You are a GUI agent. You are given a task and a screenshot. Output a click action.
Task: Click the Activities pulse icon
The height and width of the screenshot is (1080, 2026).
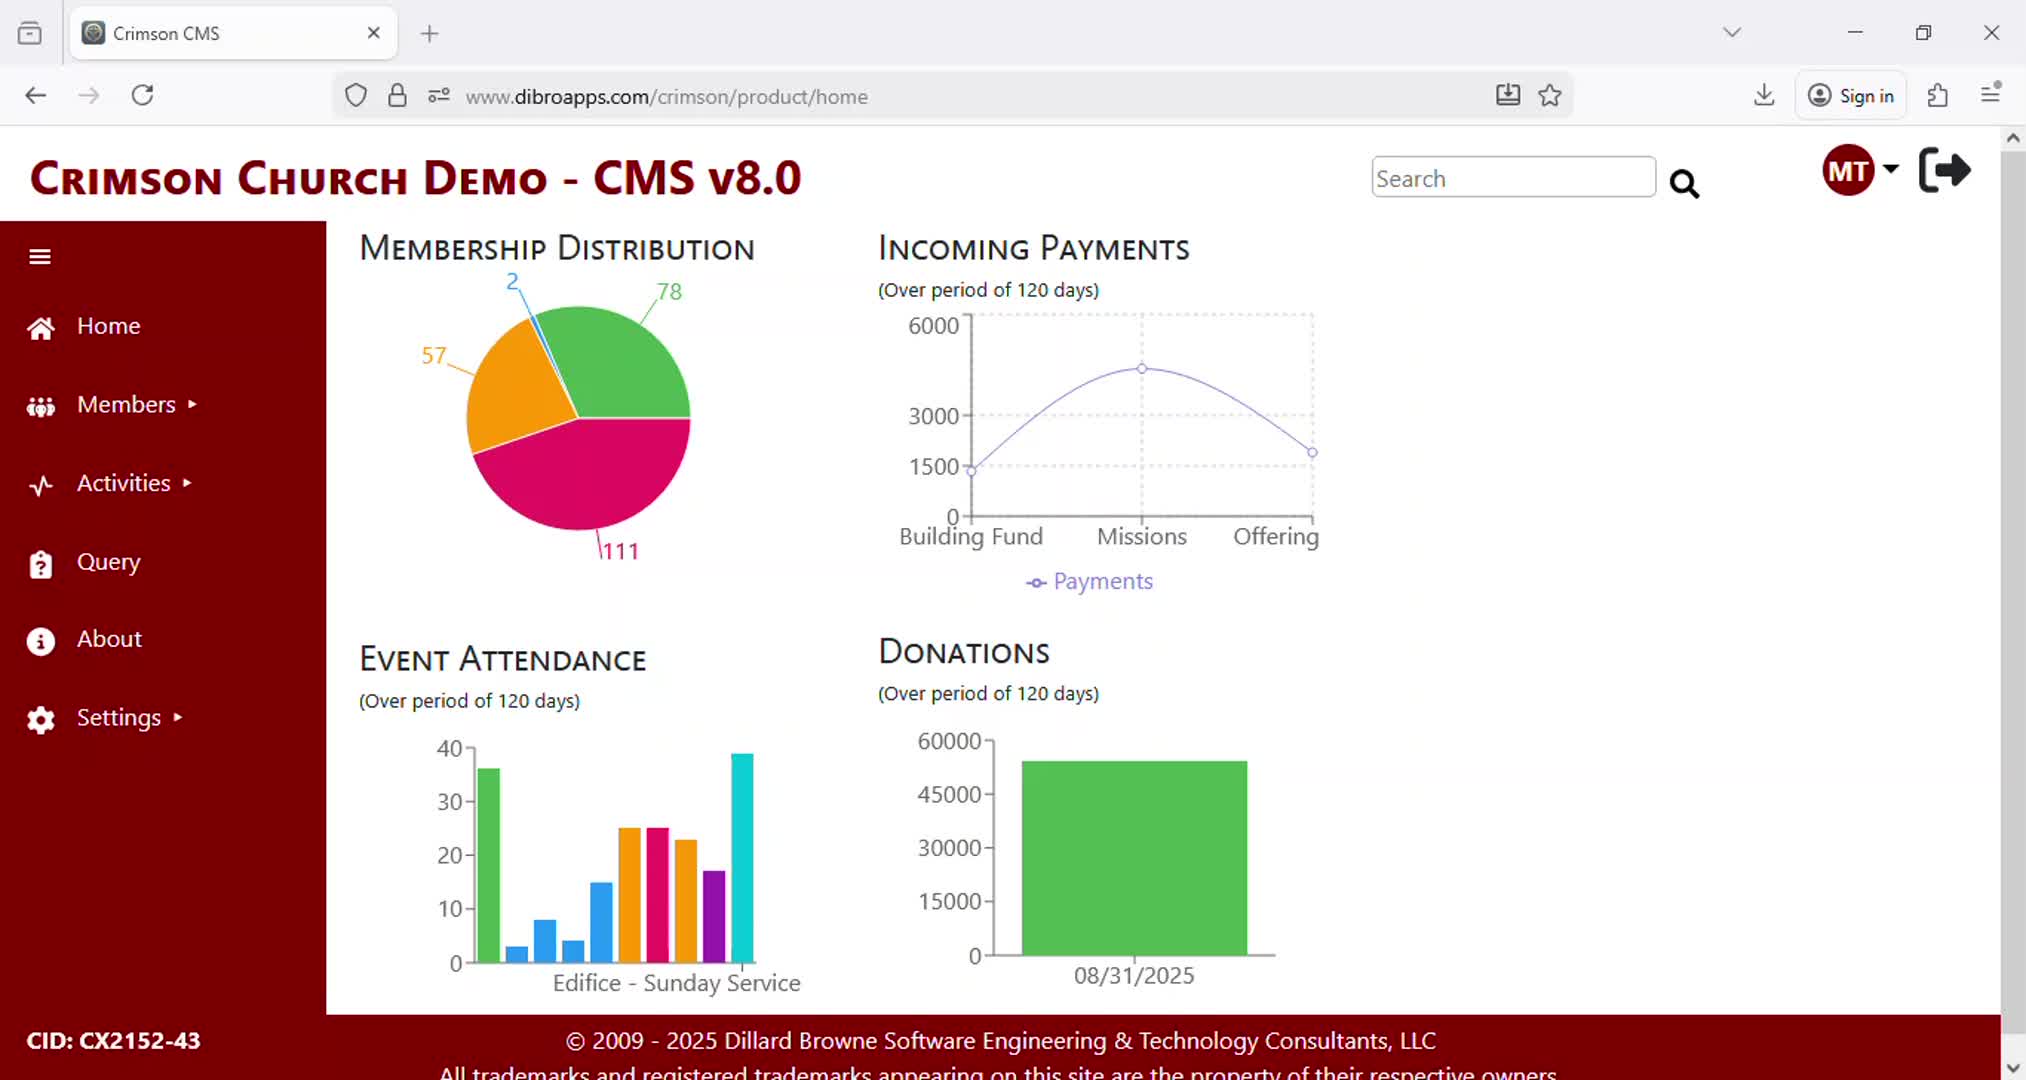pyautogui.click(x=41, y=485)
